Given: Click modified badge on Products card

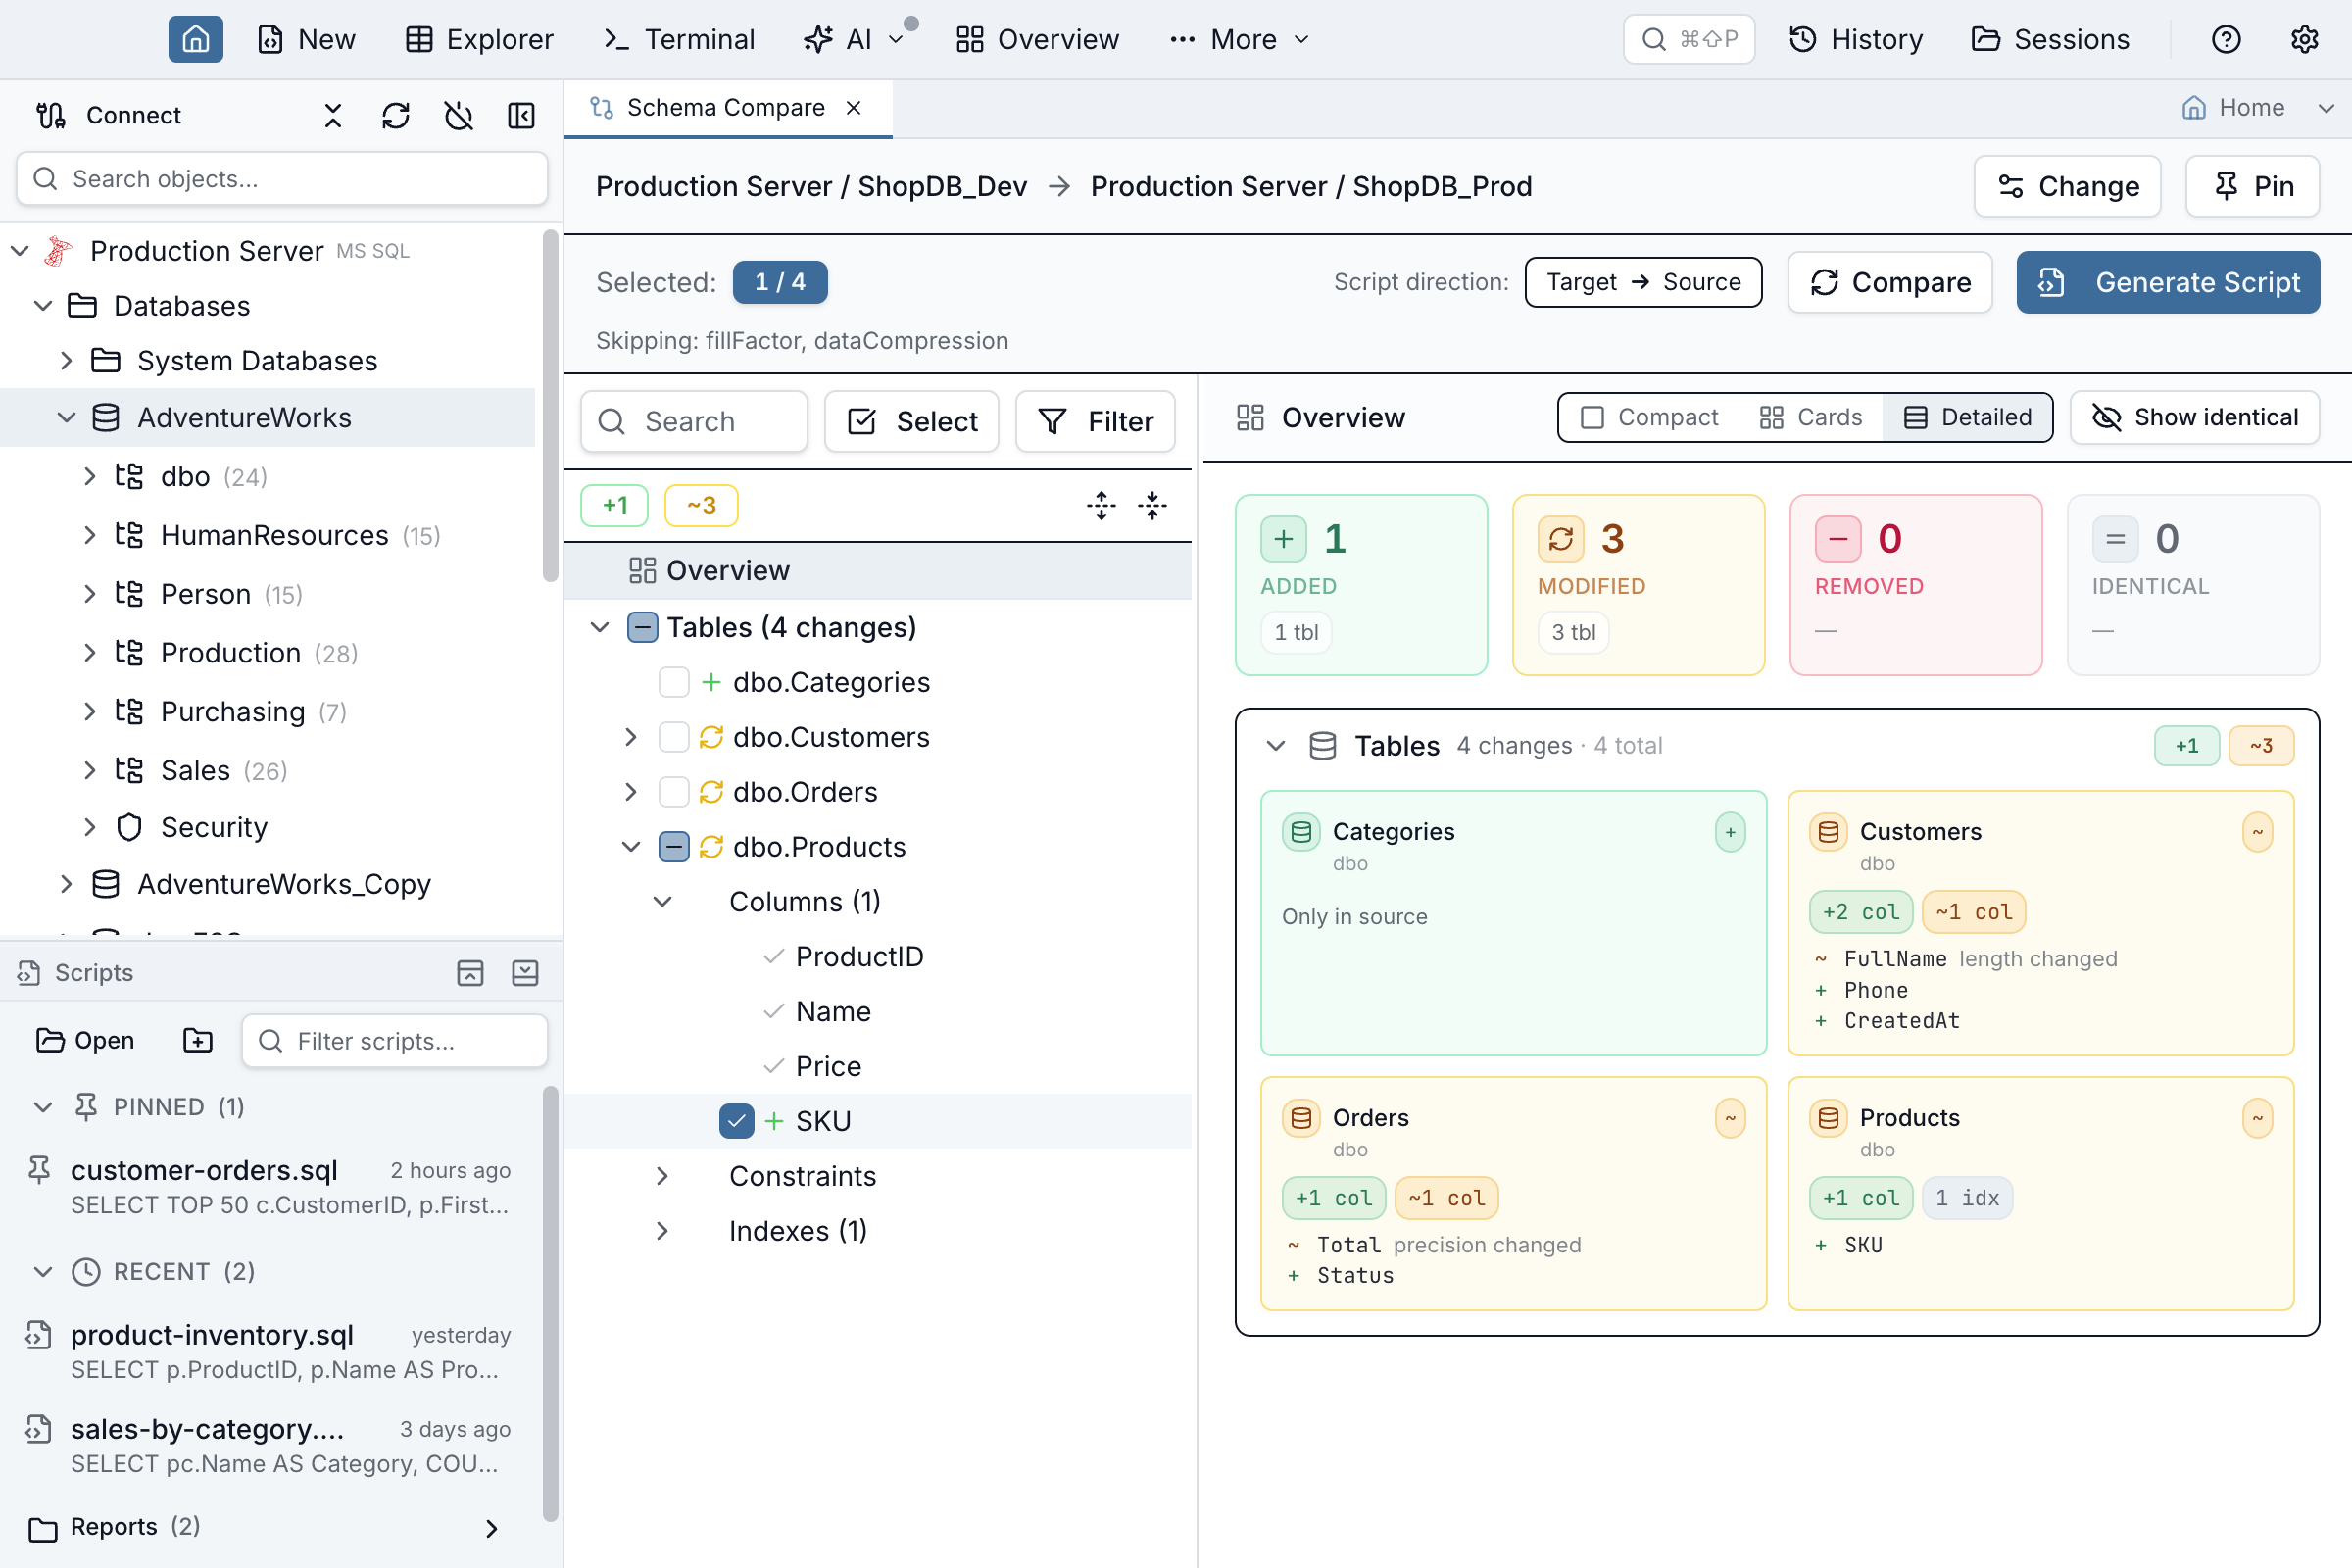Looking at the screenshot, I should [x=2257, y=1118].
